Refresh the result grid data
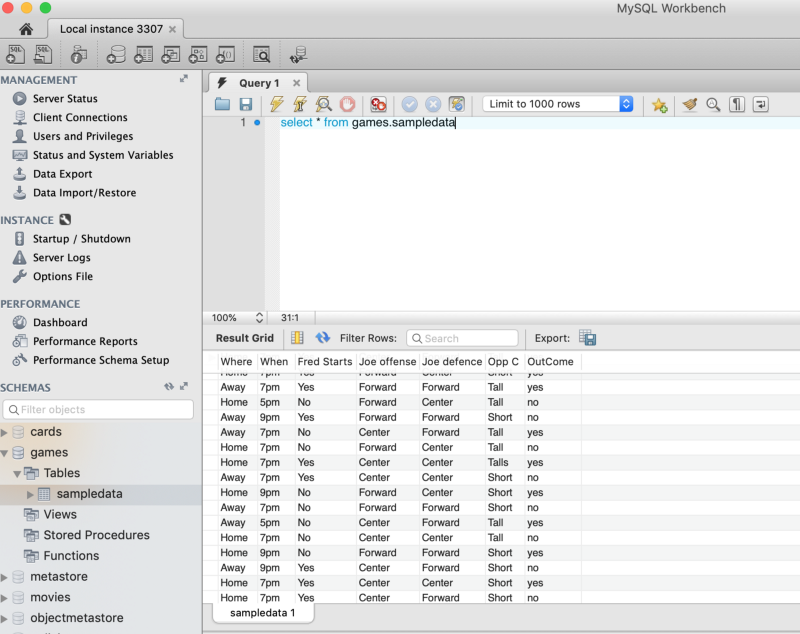This screenshot has height=634, width=800. point(322,338)
